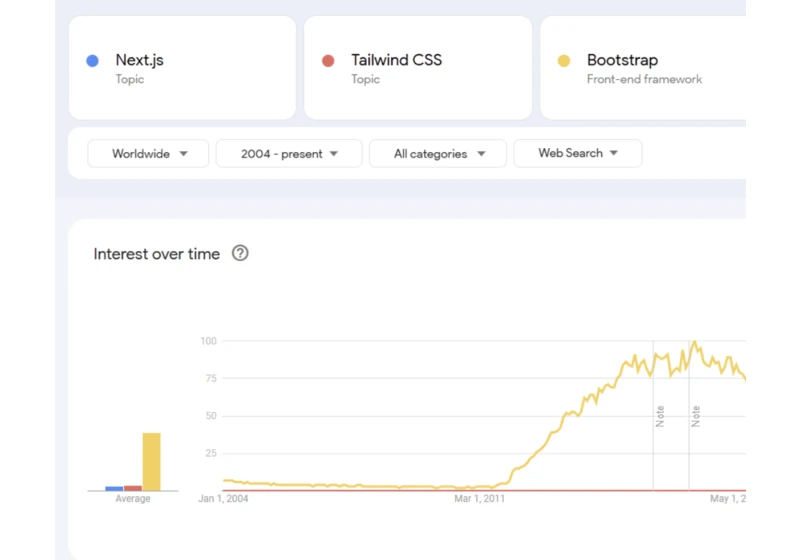This screenshot has height=560, width=800.
Task: Open the Worldwide region dropdown
Action: click(x=148, y=154)
